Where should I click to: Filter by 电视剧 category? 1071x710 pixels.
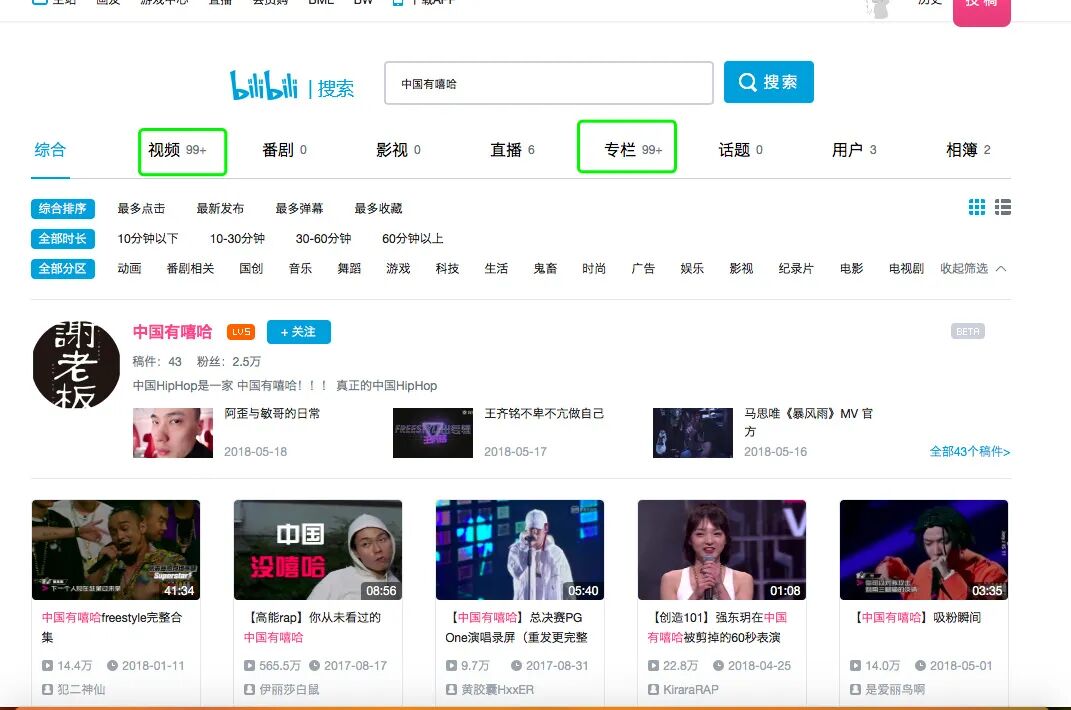(x=906, y=269)
